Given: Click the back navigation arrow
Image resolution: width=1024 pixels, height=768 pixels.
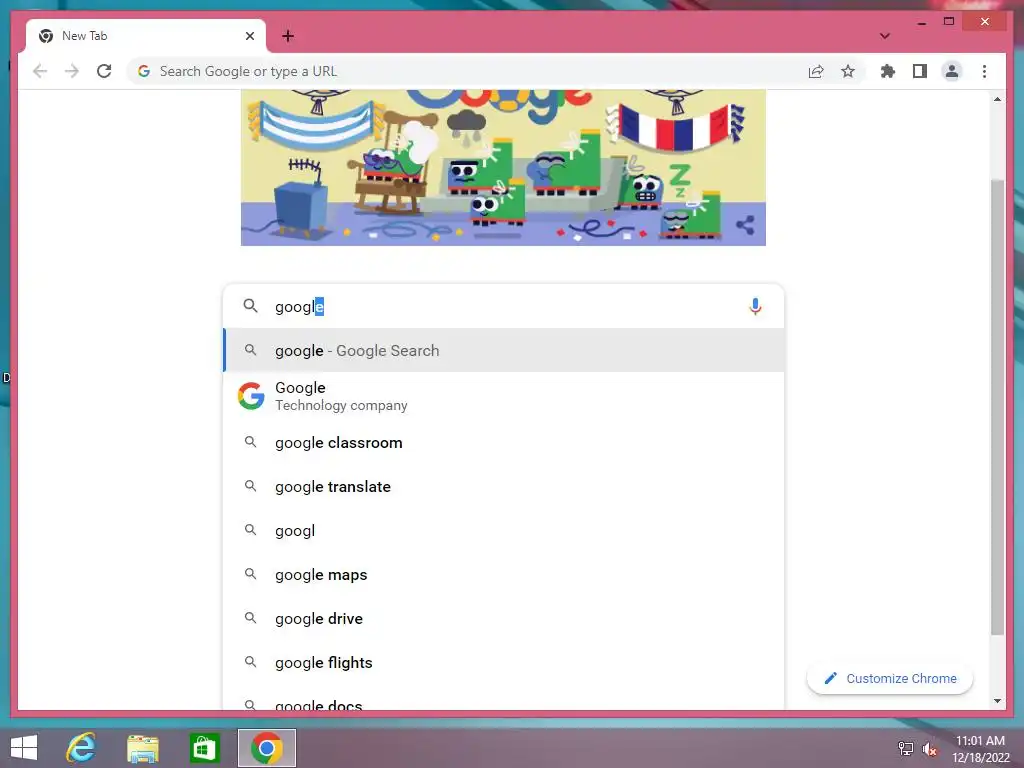Looking at the screenshot, I should pos(40,71).
